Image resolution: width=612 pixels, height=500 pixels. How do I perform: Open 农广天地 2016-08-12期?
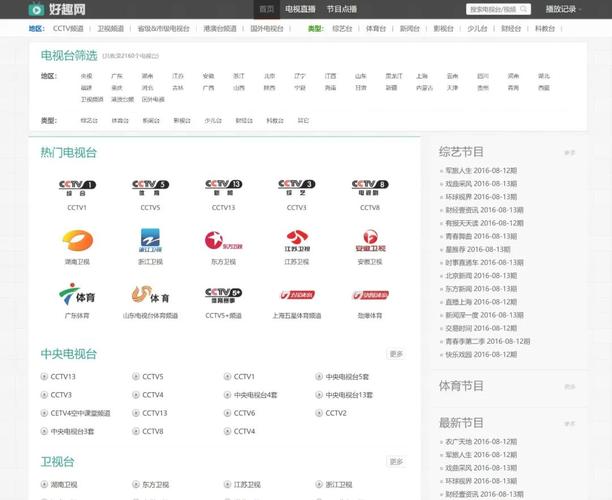[481, 442]
